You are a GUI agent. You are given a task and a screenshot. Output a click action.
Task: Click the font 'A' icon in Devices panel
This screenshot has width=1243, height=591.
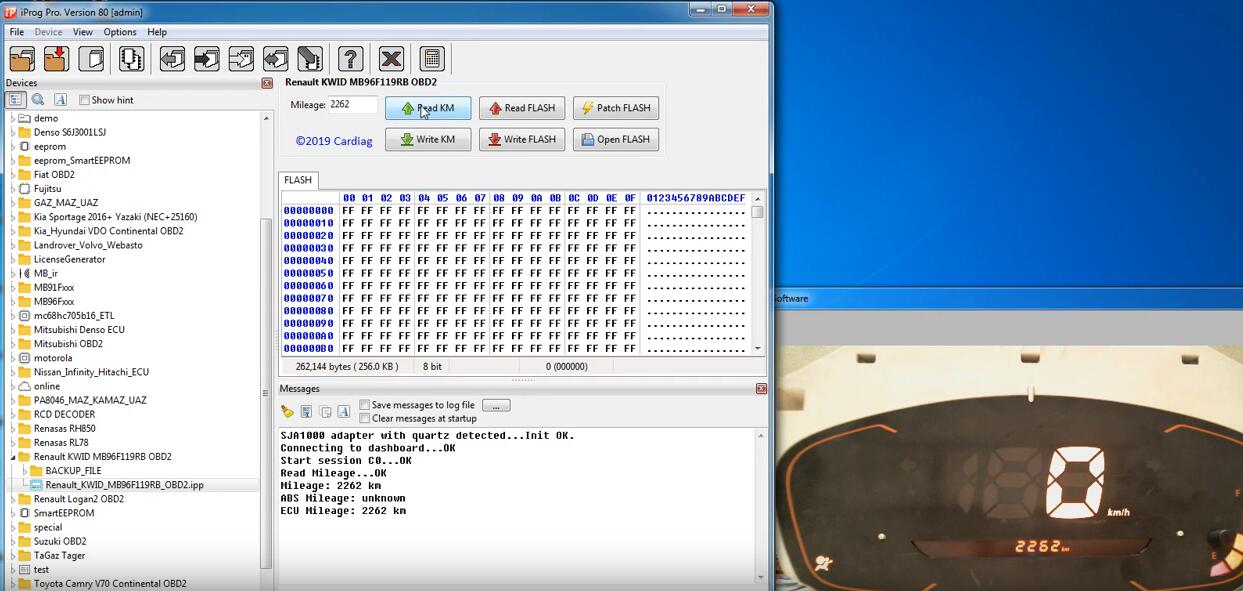coord(60,100)
